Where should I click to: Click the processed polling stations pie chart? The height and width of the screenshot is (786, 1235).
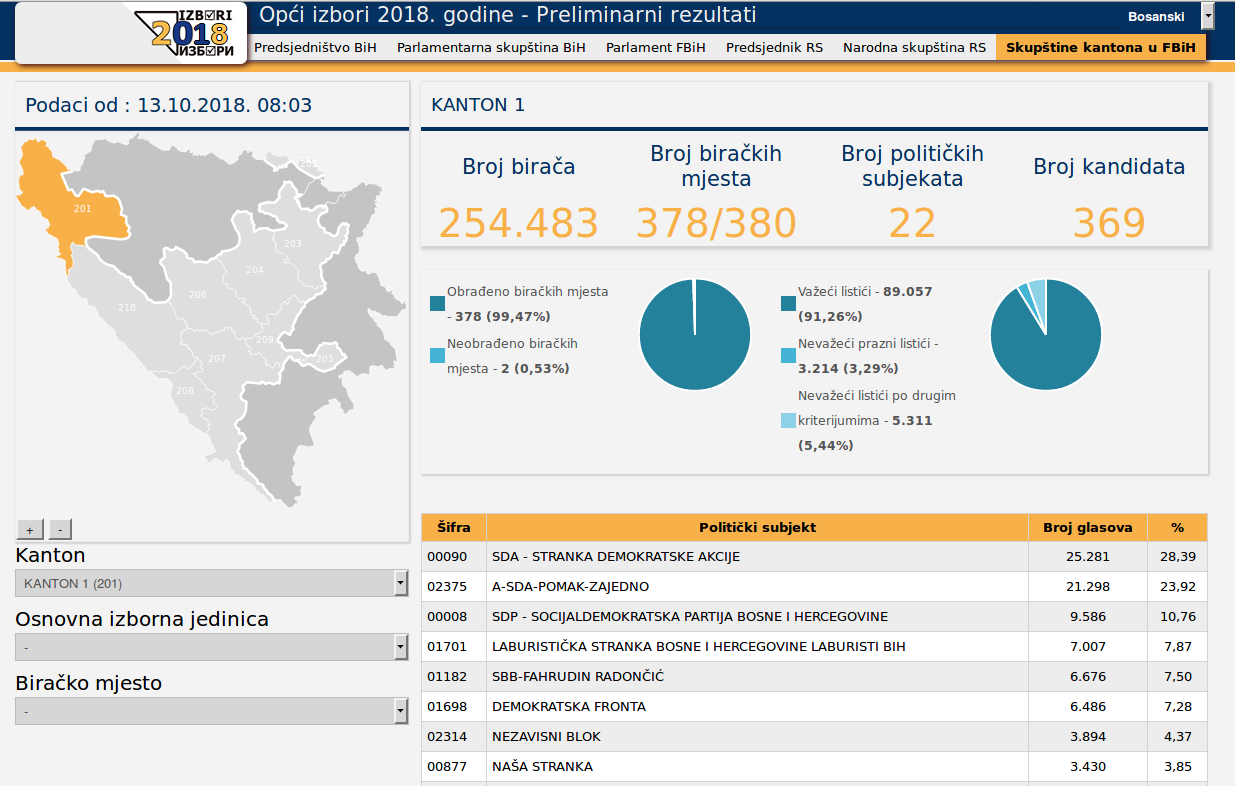tap(694, 334)
